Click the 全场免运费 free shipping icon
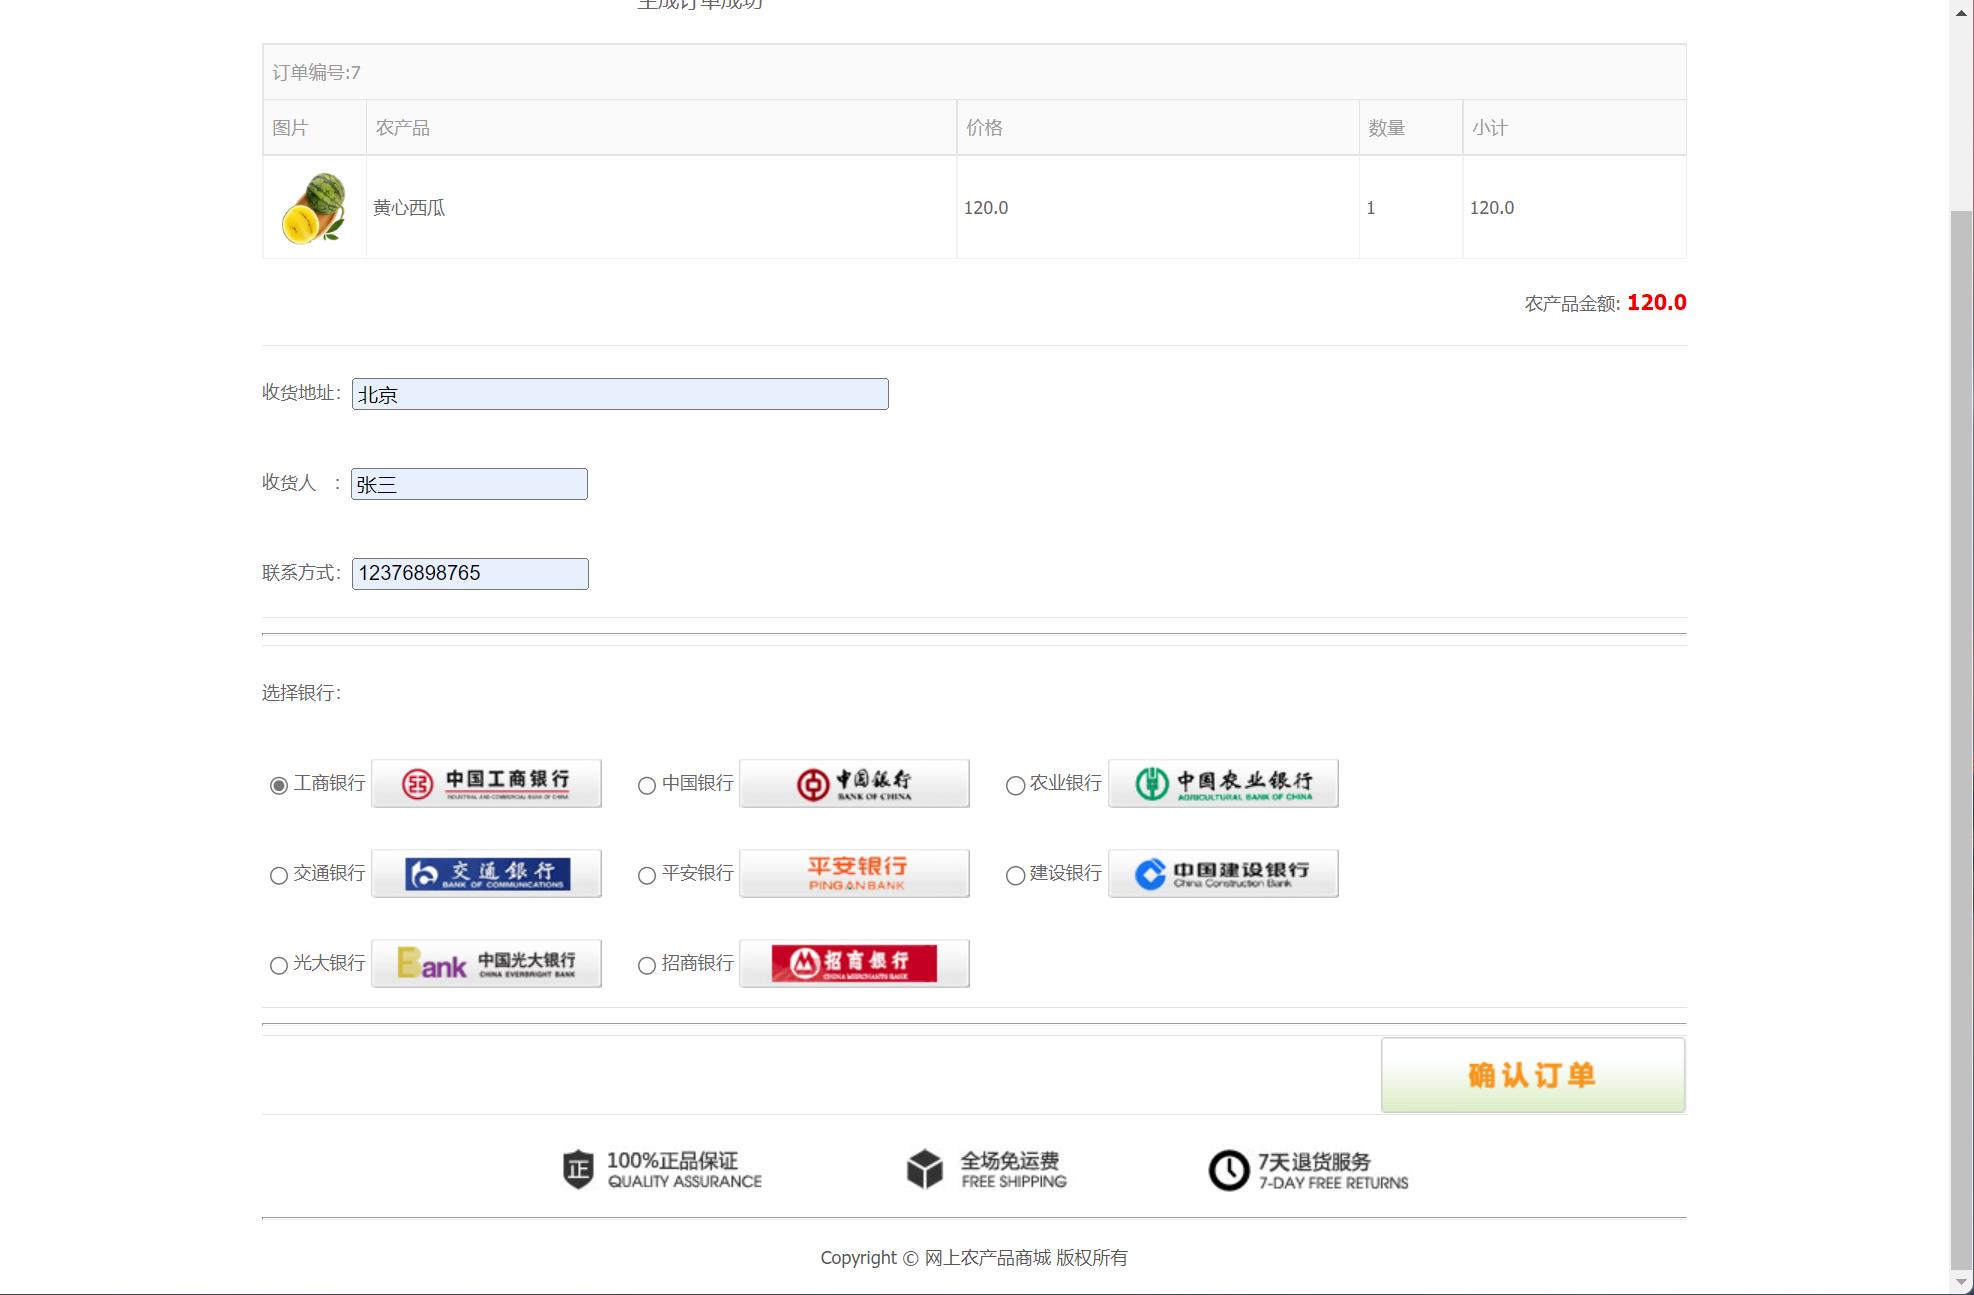This screenshot has width=1974, height=1295. point(924,1168)
